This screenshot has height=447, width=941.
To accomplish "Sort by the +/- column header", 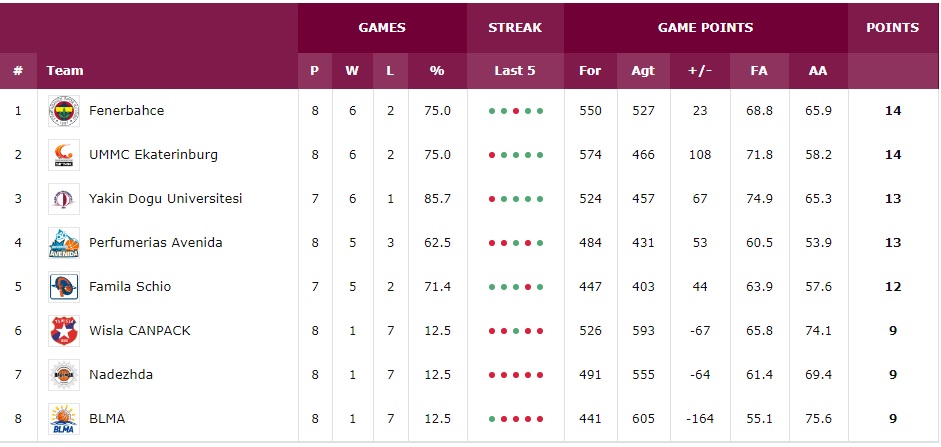I will point(700,71).
